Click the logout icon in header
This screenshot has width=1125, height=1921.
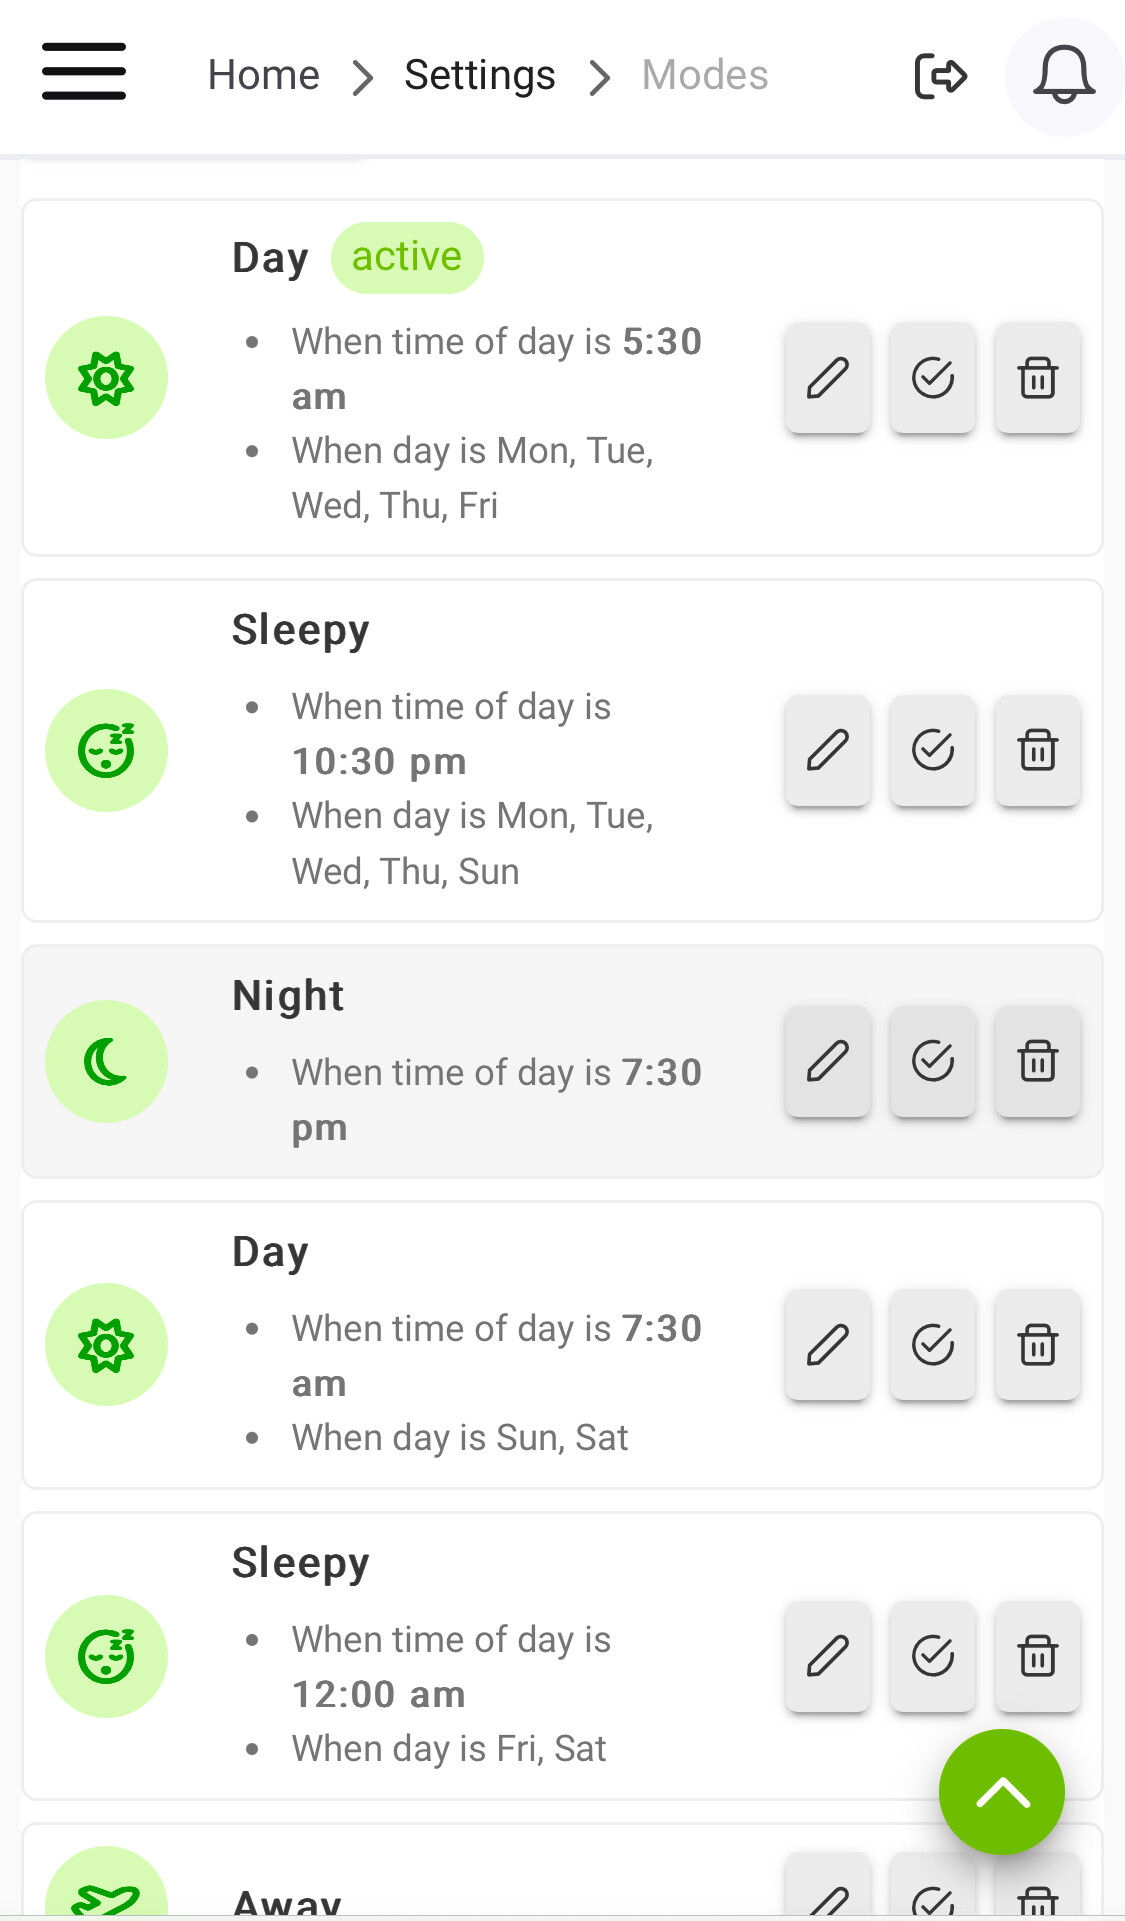pyautogui.click(x=940, y=76)
